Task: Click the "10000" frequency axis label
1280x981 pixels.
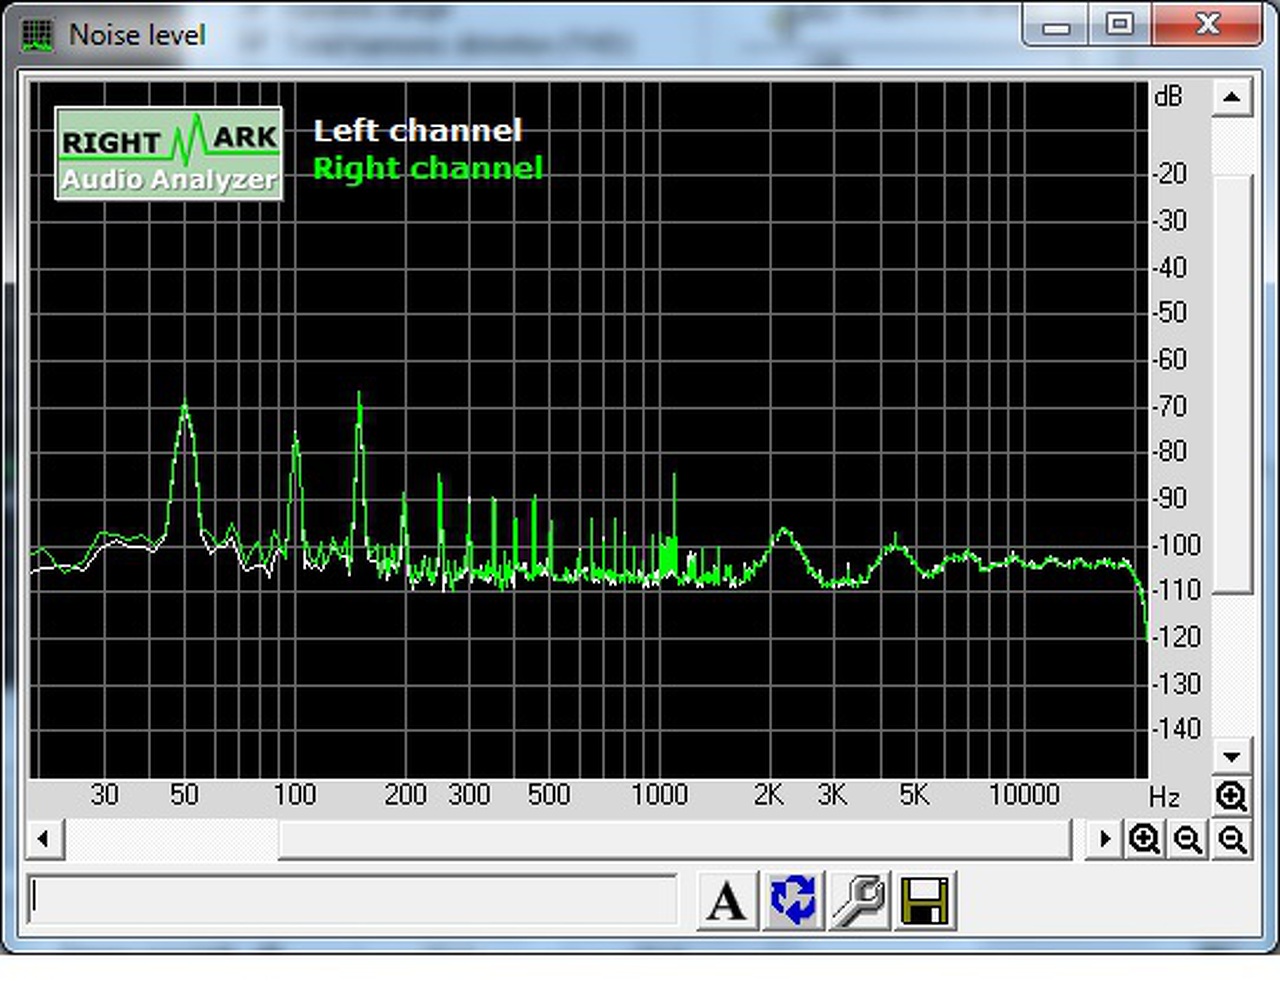Action: click(x=1024, y=795)
